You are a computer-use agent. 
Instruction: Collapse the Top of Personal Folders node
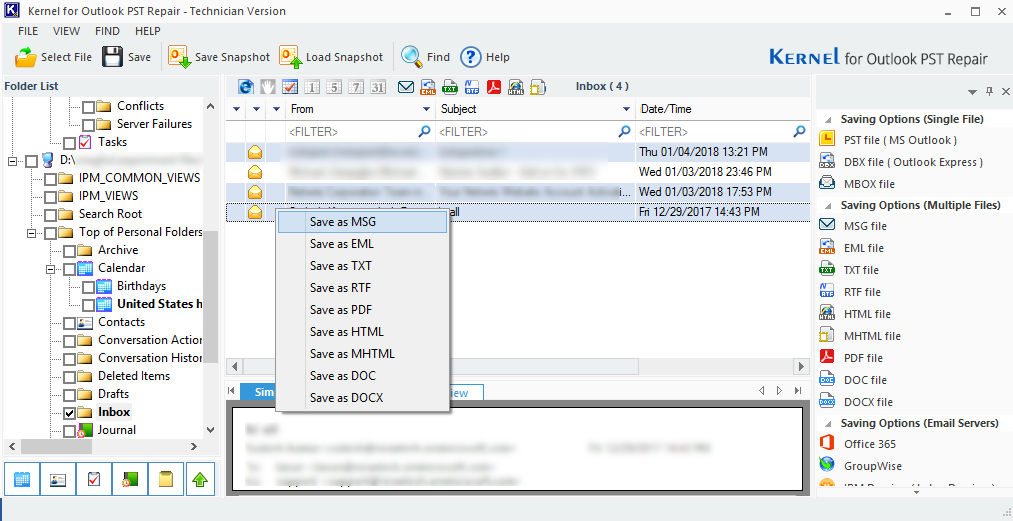click(x=31, y=233)
